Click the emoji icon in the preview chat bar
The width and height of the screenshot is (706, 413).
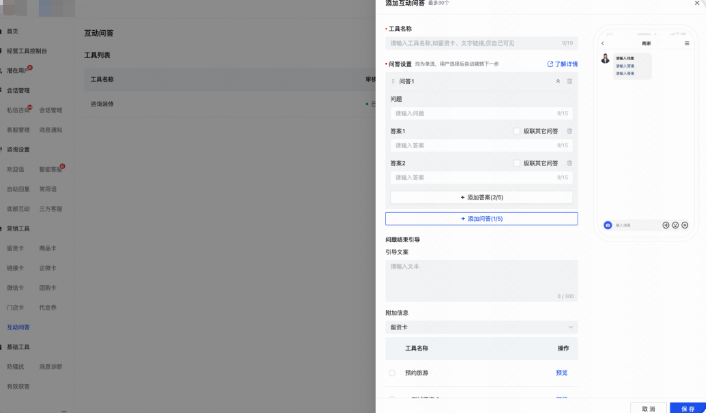pyautogui.click(x=676, y=225)
